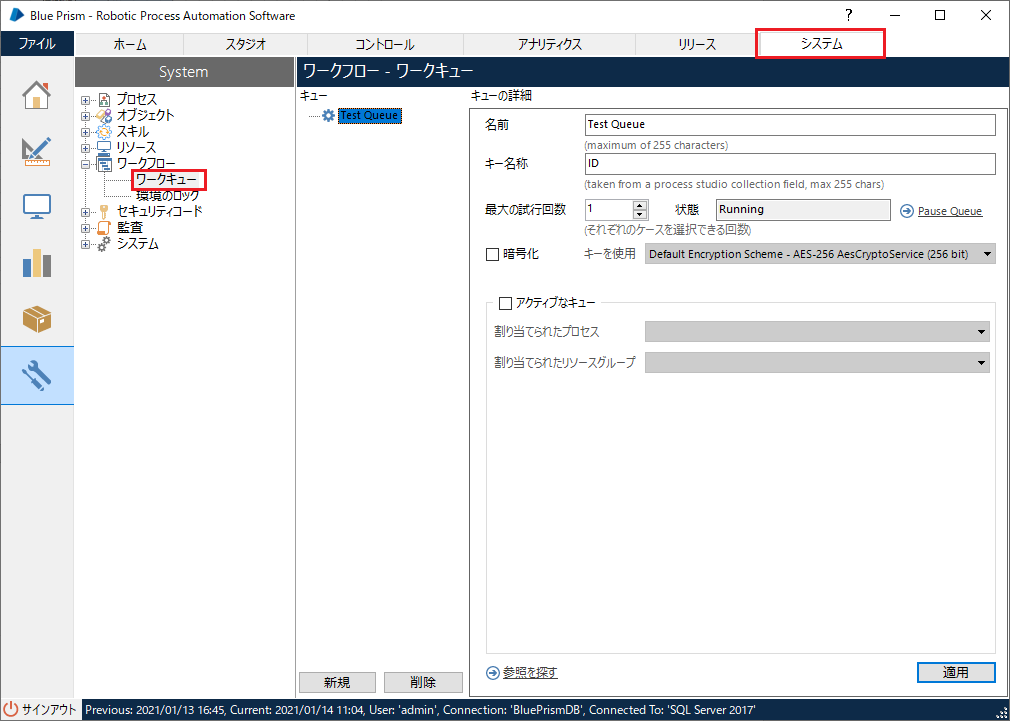Click the サインアウト button label

pos(50,709)
